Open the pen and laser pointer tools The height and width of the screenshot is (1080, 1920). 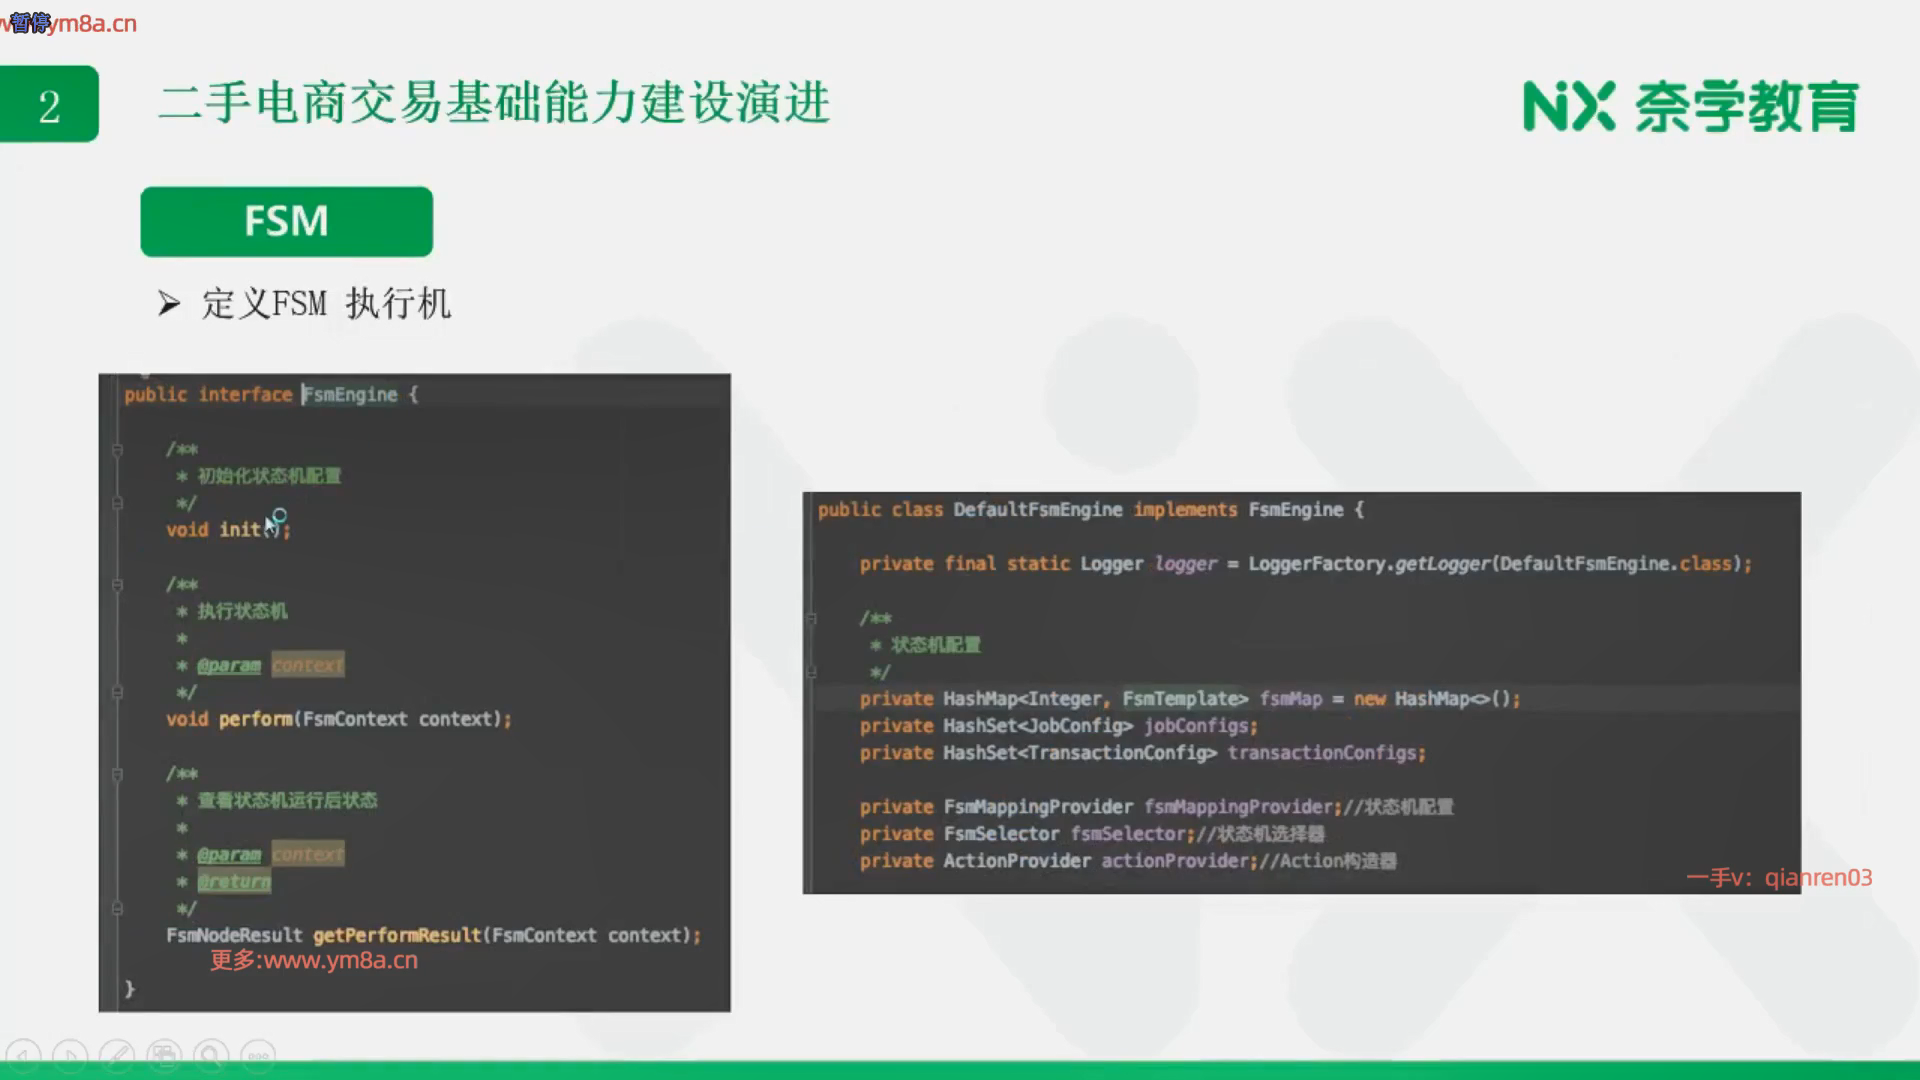pyautogui.click(x=117, y=1055)
